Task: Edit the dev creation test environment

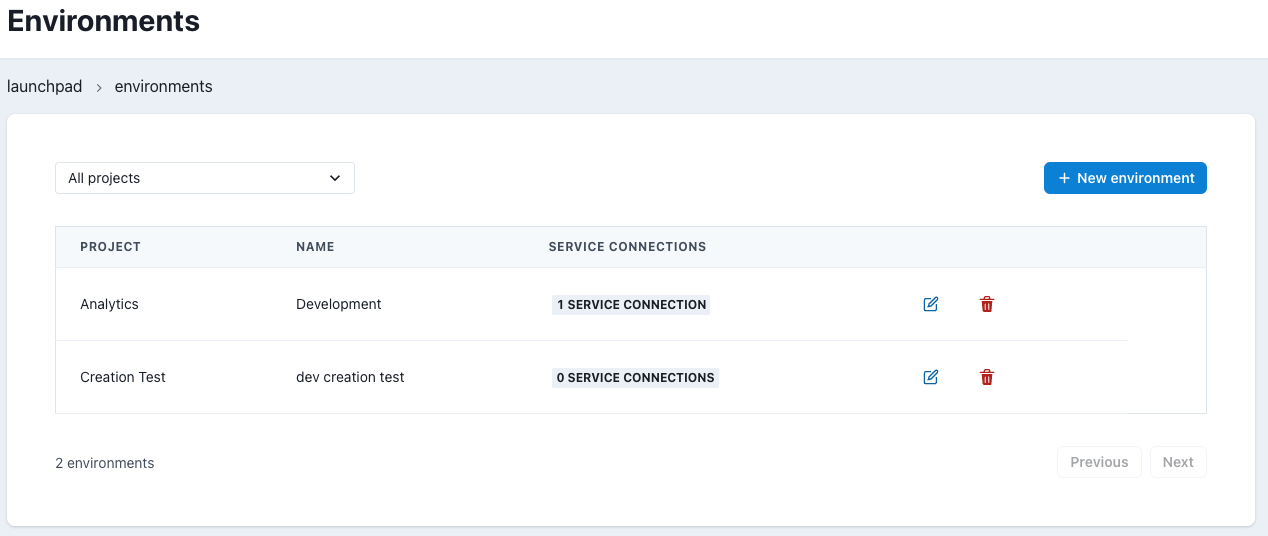Action: pyautogui.click(x=931, y=377)
